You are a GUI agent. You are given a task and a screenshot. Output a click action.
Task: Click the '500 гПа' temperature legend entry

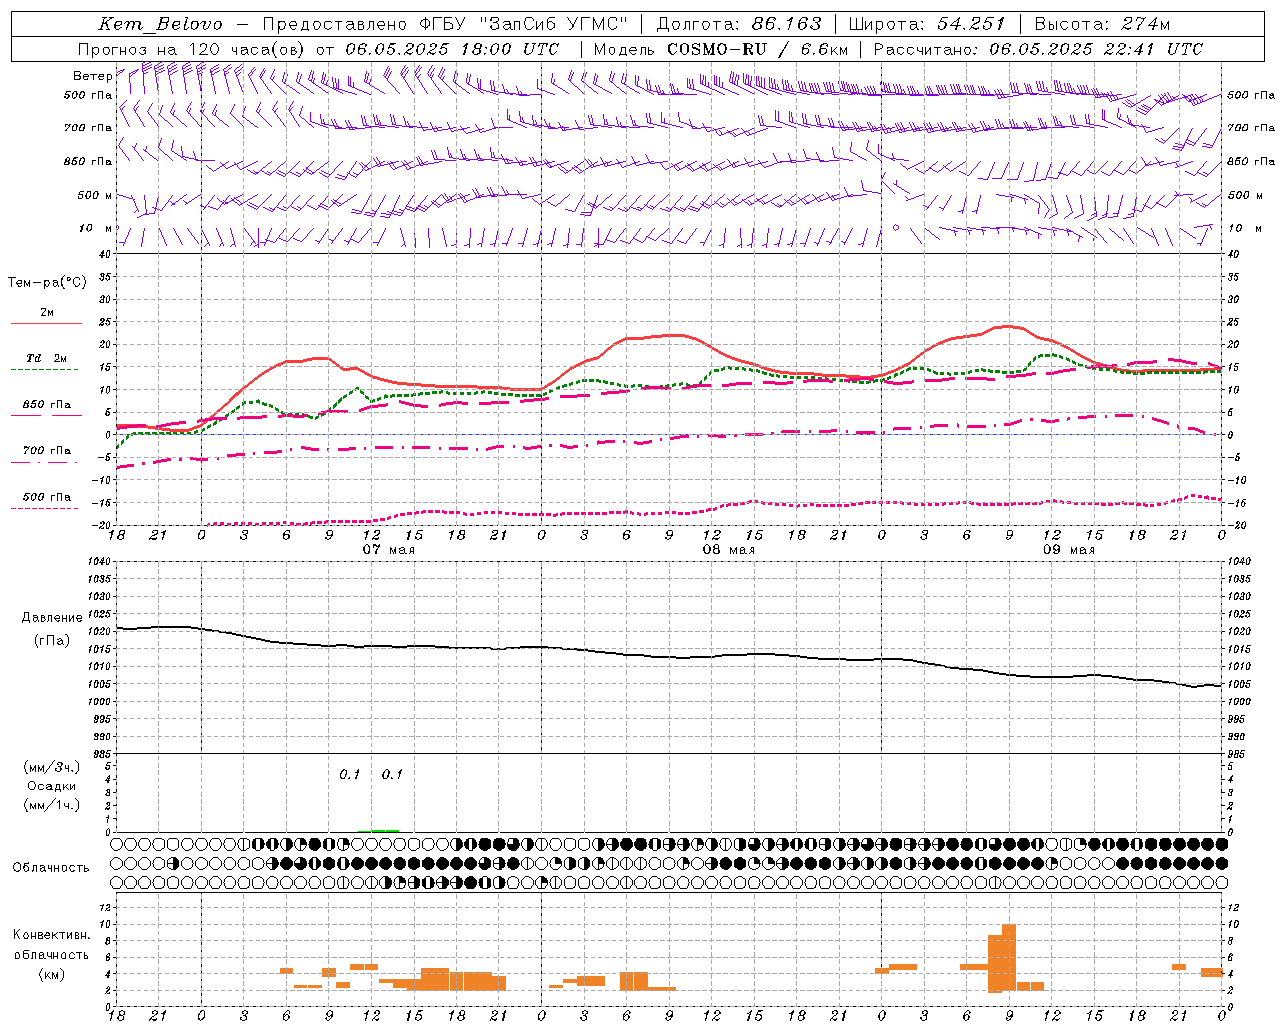click(x=46, y=496)
